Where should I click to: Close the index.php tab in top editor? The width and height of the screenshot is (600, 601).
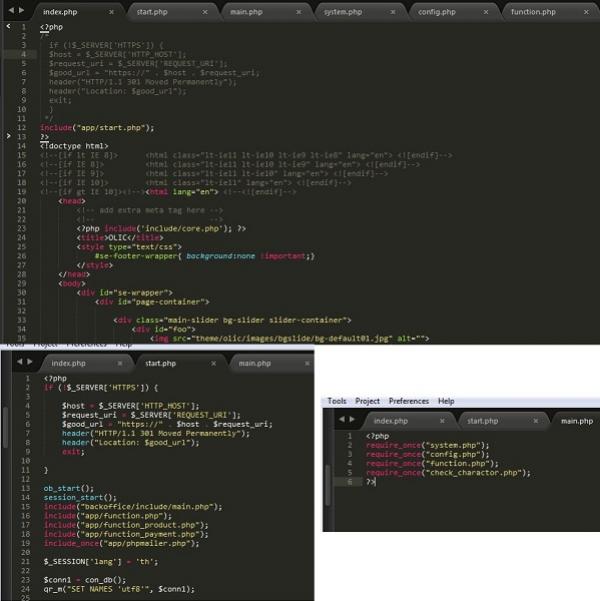(111, 12)
